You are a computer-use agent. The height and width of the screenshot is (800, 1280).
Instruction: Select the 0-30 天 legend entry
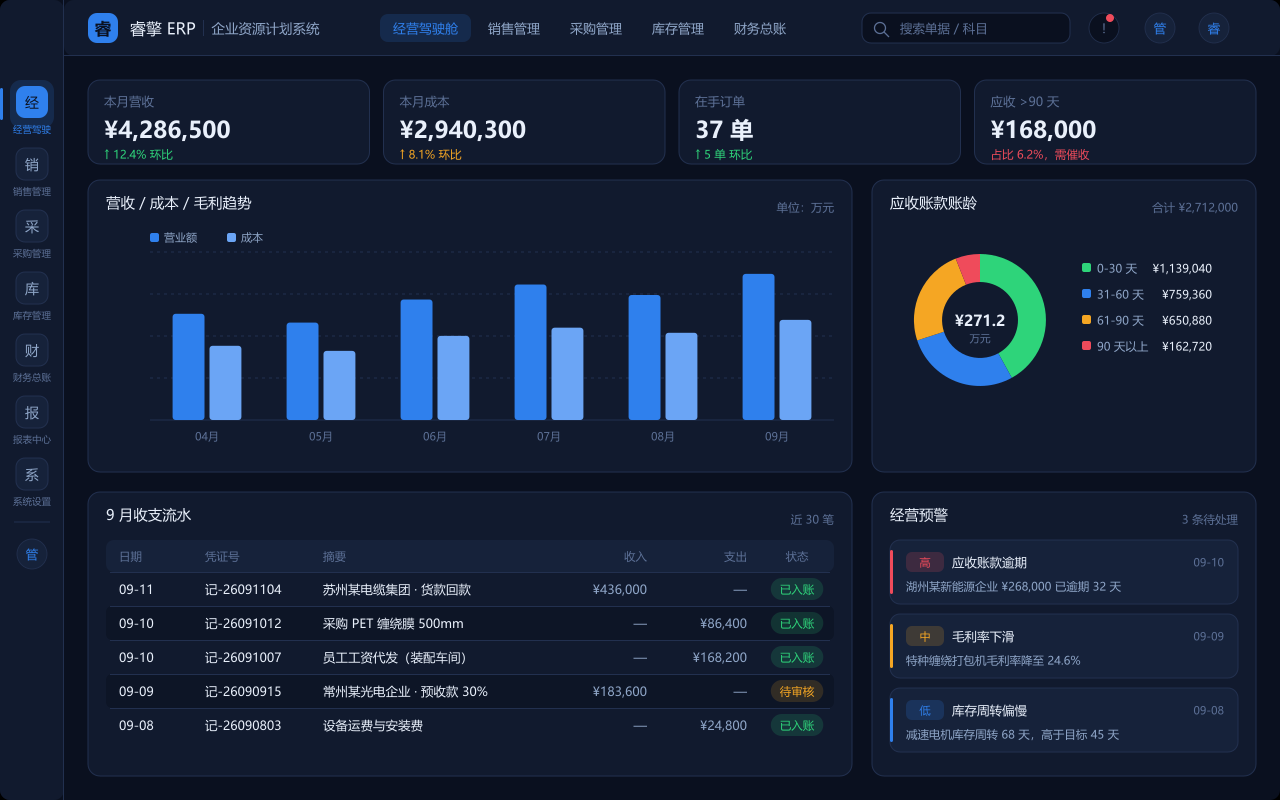pos(1147,268)
